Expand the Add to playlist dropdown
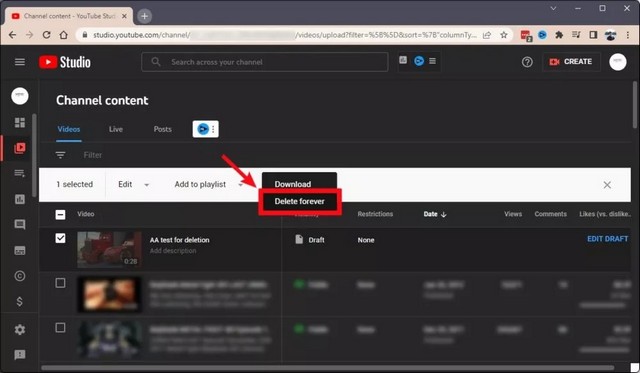The width and height of the screenshot is (640, 373). coord(209,184)
